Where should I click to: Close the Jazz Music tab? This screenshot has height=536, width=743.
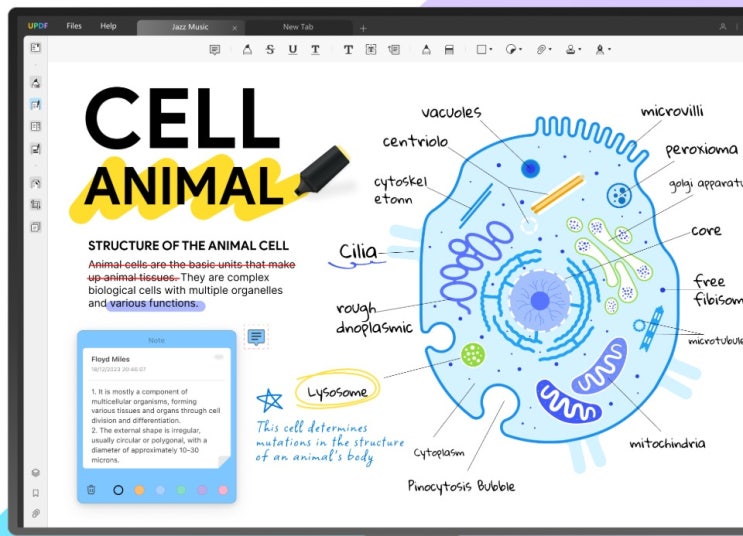[235, 28]
